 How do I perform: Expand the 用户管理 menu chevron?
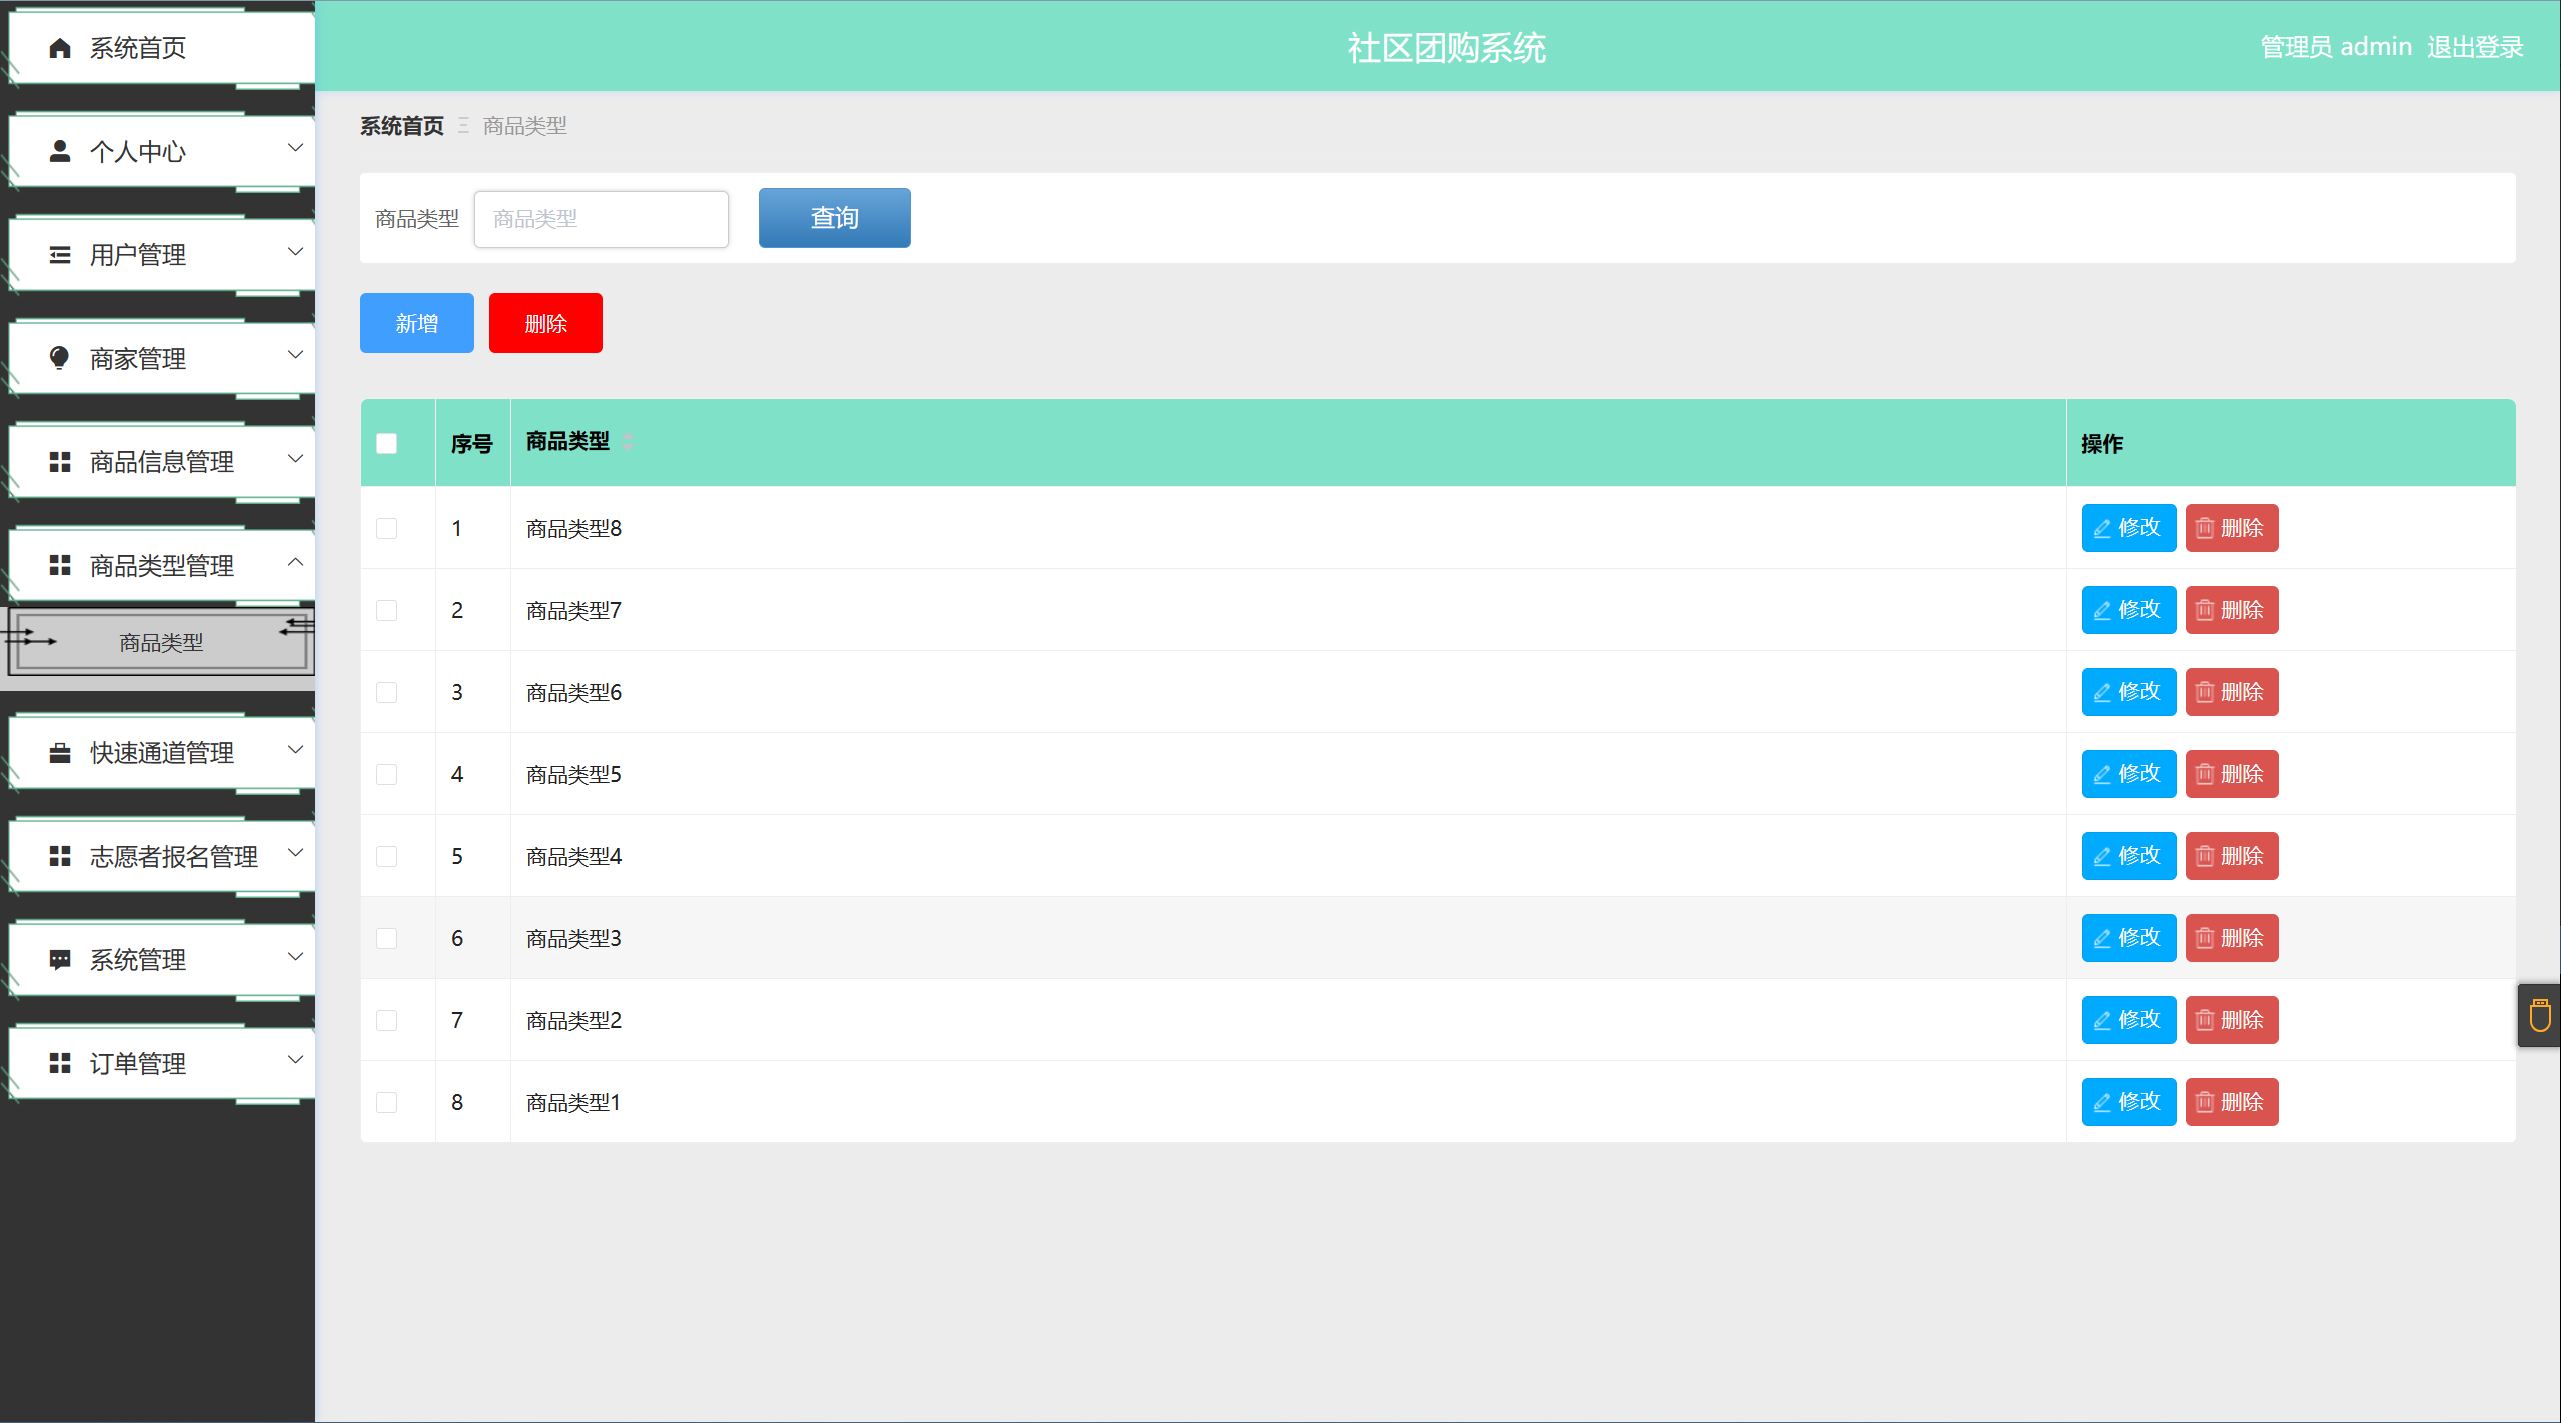(295, 252)
